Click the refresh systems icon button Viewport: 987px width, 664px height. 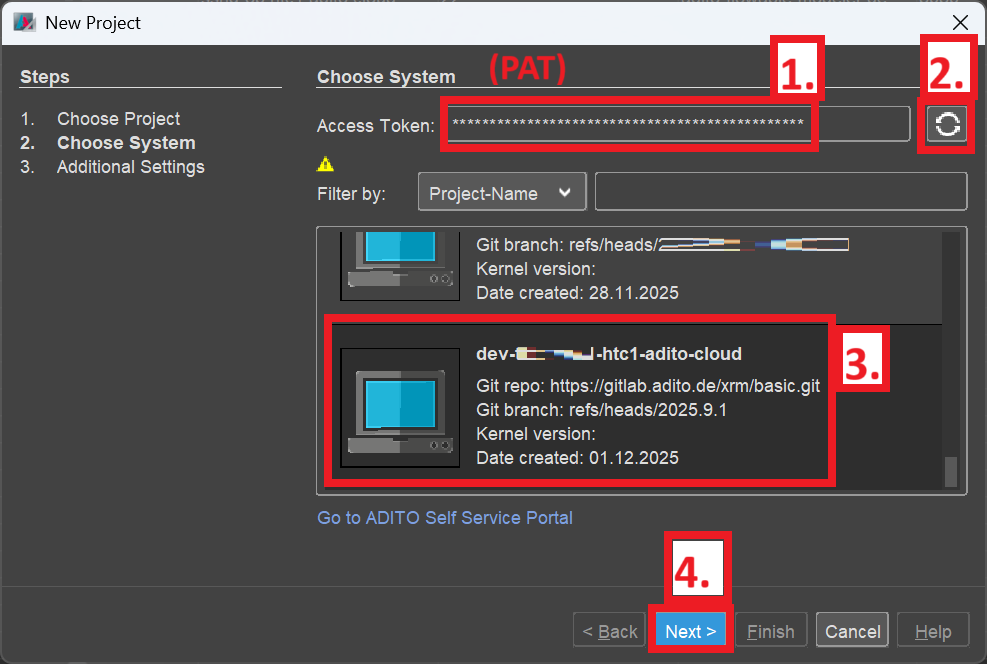click(x=946, y=125)
